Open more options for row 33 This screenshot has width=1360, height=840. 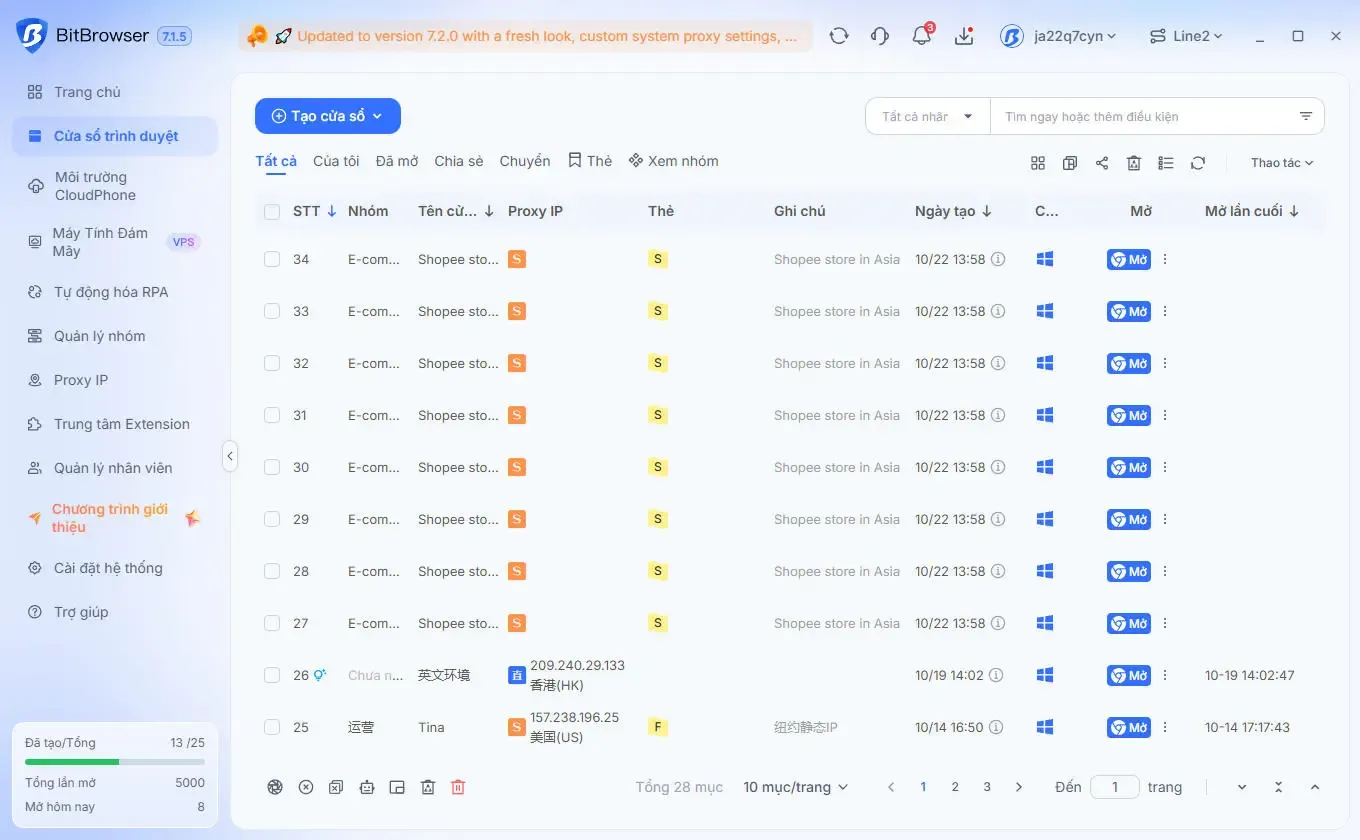(x=1165, y=311)
